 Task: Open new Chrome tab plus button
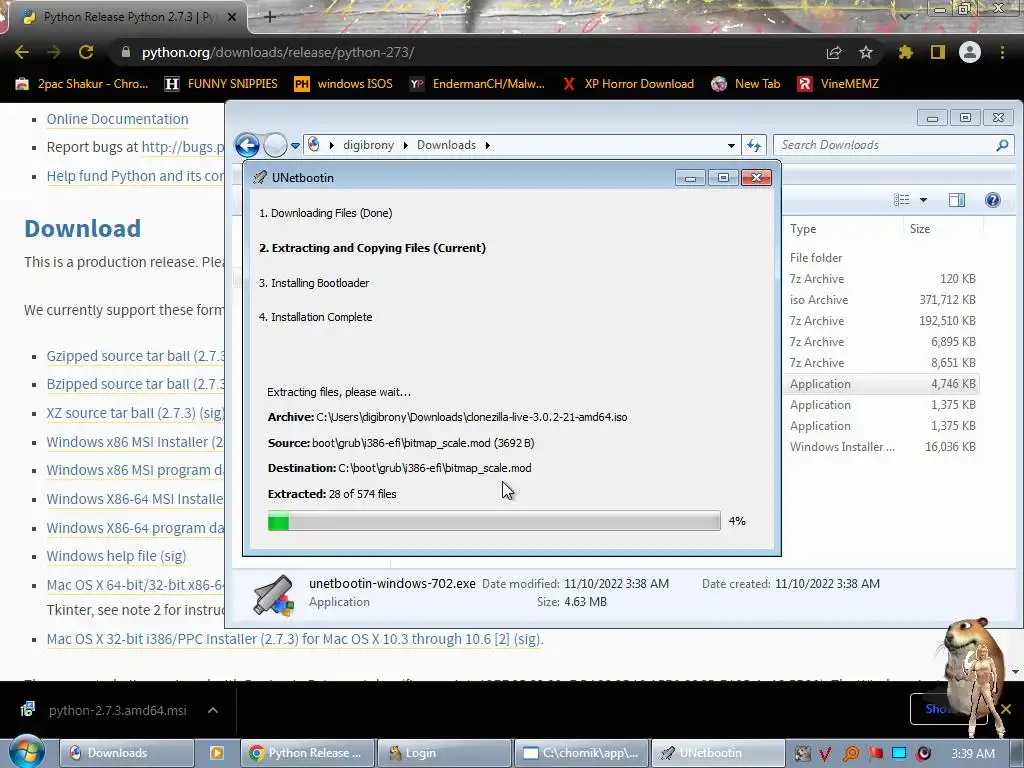270,17
